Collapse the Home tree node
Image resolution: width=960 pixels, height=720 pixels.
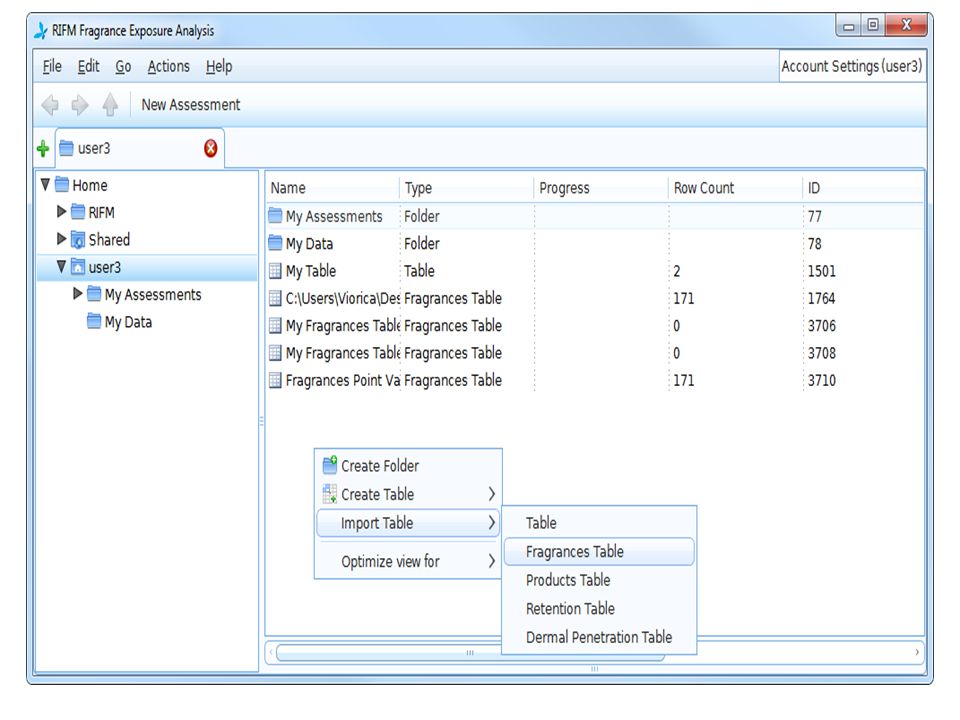[x=45, y=184]
